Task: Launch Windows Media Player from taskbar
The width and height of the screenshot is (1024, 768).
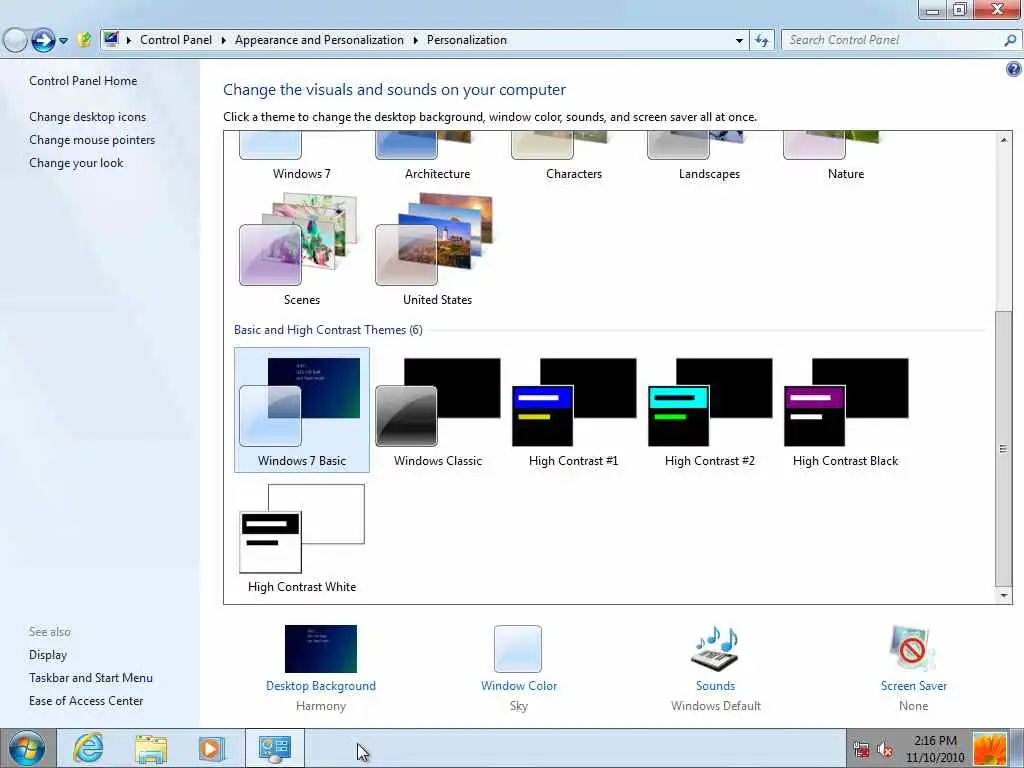Action: point(212,748)
